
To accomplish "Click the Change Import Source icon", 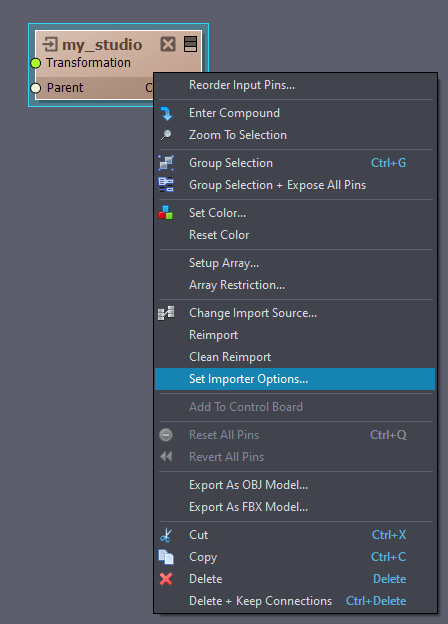I will point(166,313).
